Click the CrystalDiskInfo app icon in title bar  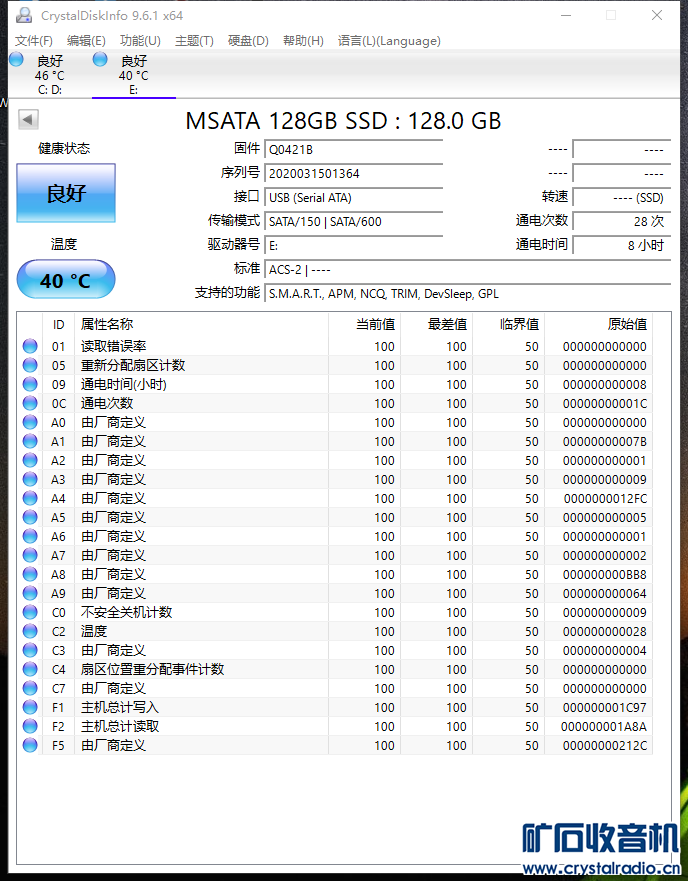[22, 16]
